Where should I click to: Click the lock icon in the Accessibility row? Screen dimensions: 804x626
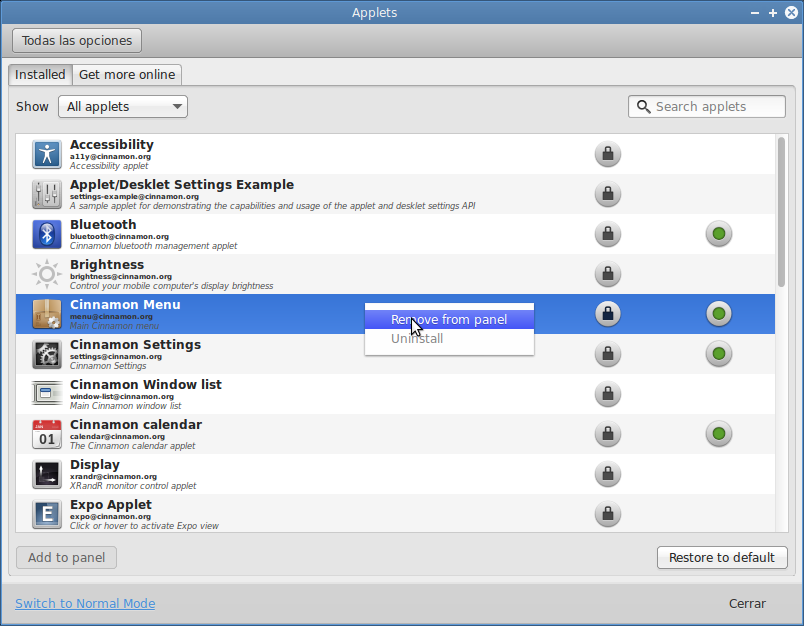click(x=608, y=154)
